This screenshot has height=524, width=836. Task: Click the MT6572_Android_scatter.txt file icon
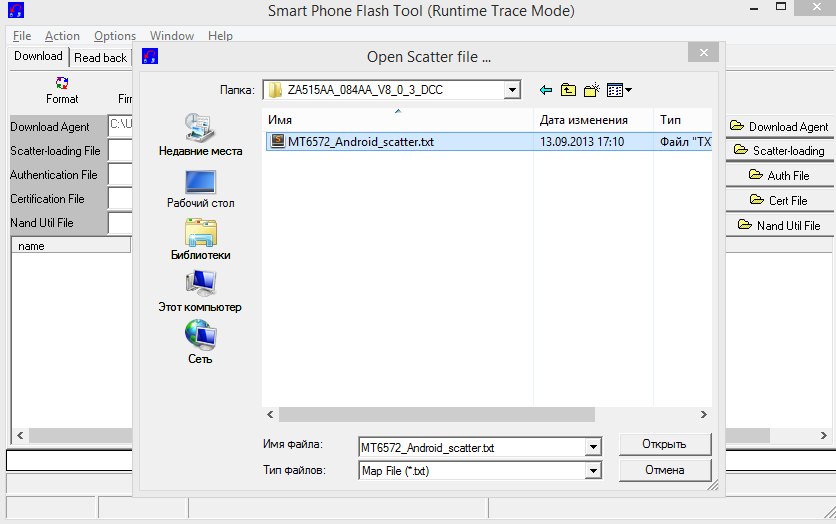tap(277, 141)
